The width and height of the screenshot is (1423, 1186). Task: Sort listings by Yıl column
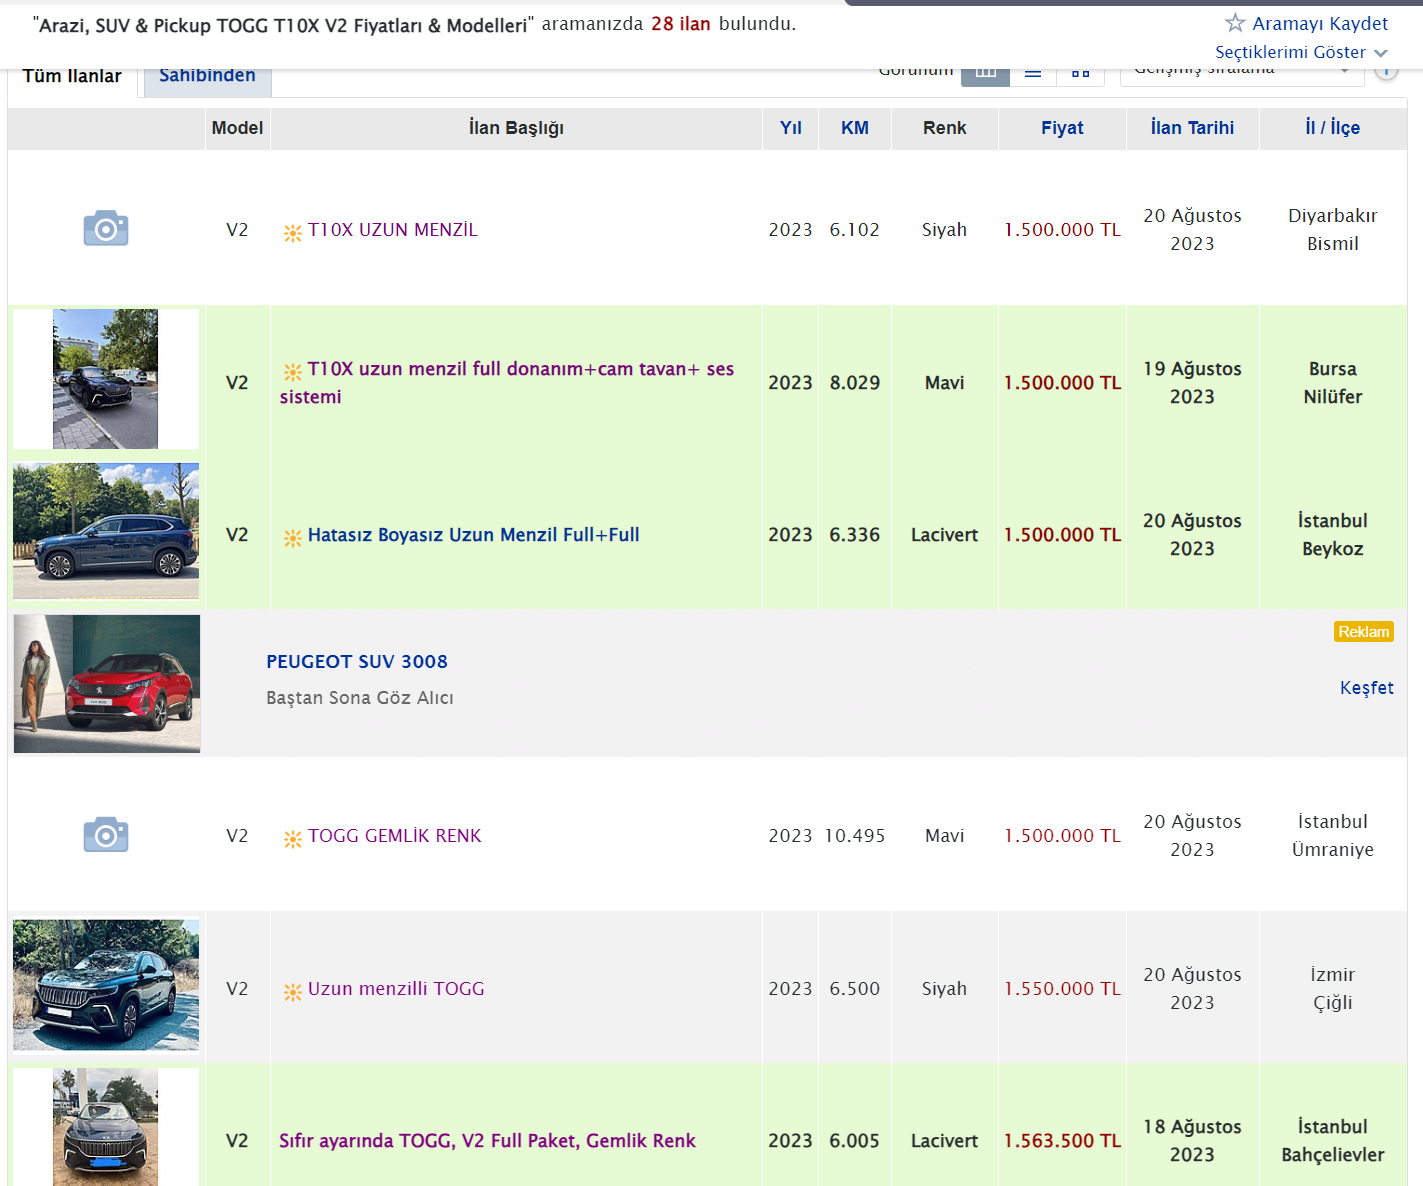pyautogui.click(x=790, y=128)
